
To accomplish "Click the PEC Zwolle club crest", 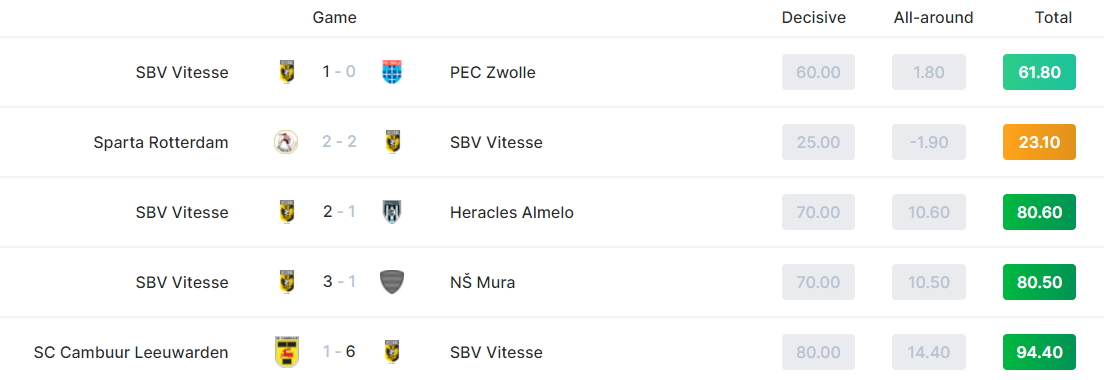I will (391, 72).
